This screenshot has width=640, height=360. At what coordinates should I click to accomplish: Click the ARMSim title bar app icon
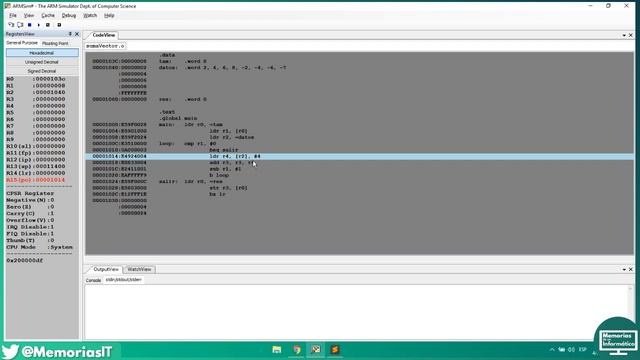click(7, 6)
